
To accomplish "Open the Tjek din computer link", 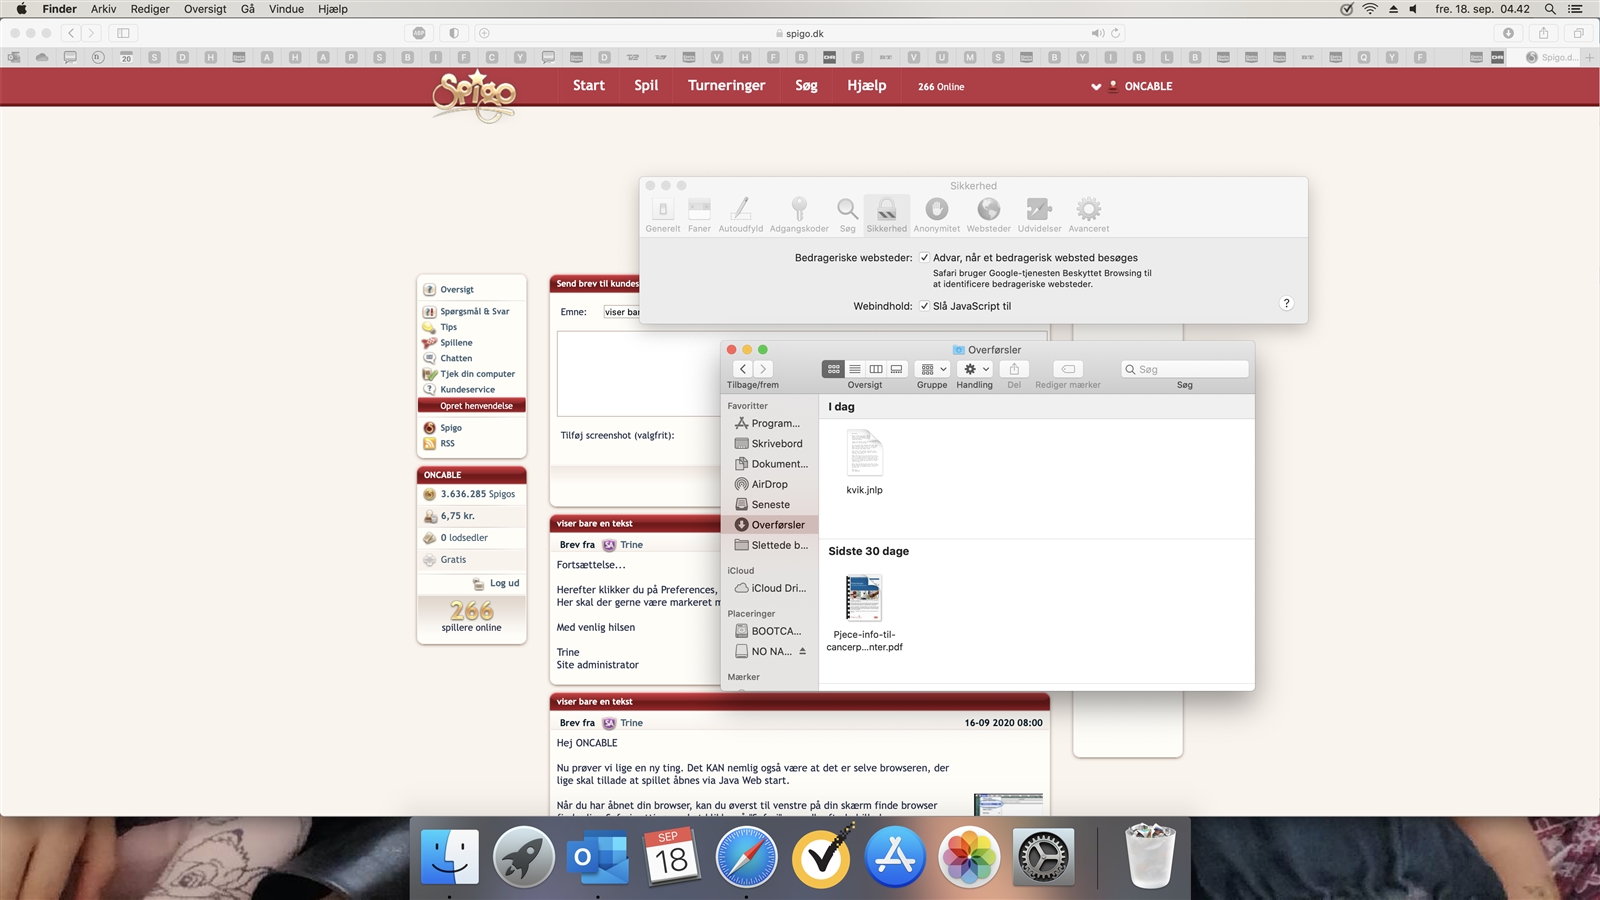I will pos(477,374).
